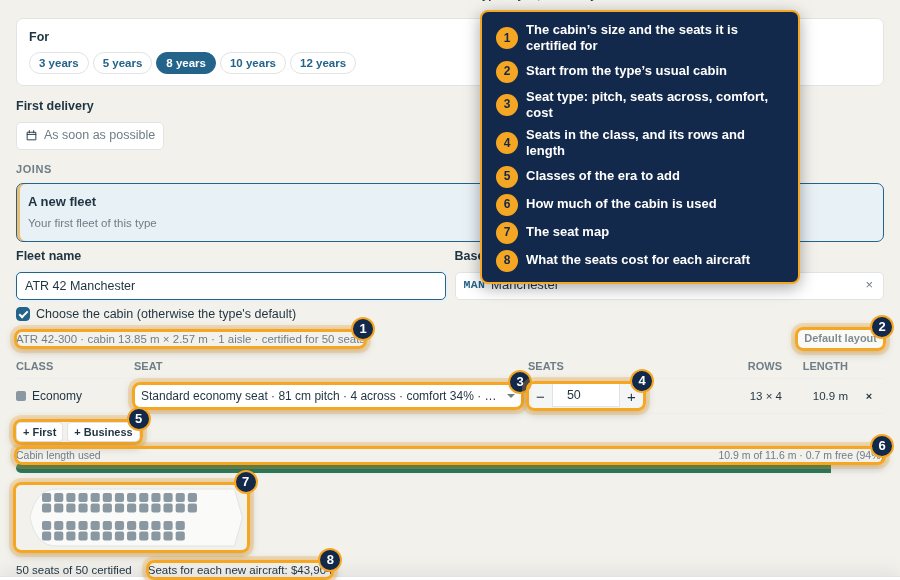Click the Default layout button
This screenshot has width=900, height=580.
coord(840,339)
